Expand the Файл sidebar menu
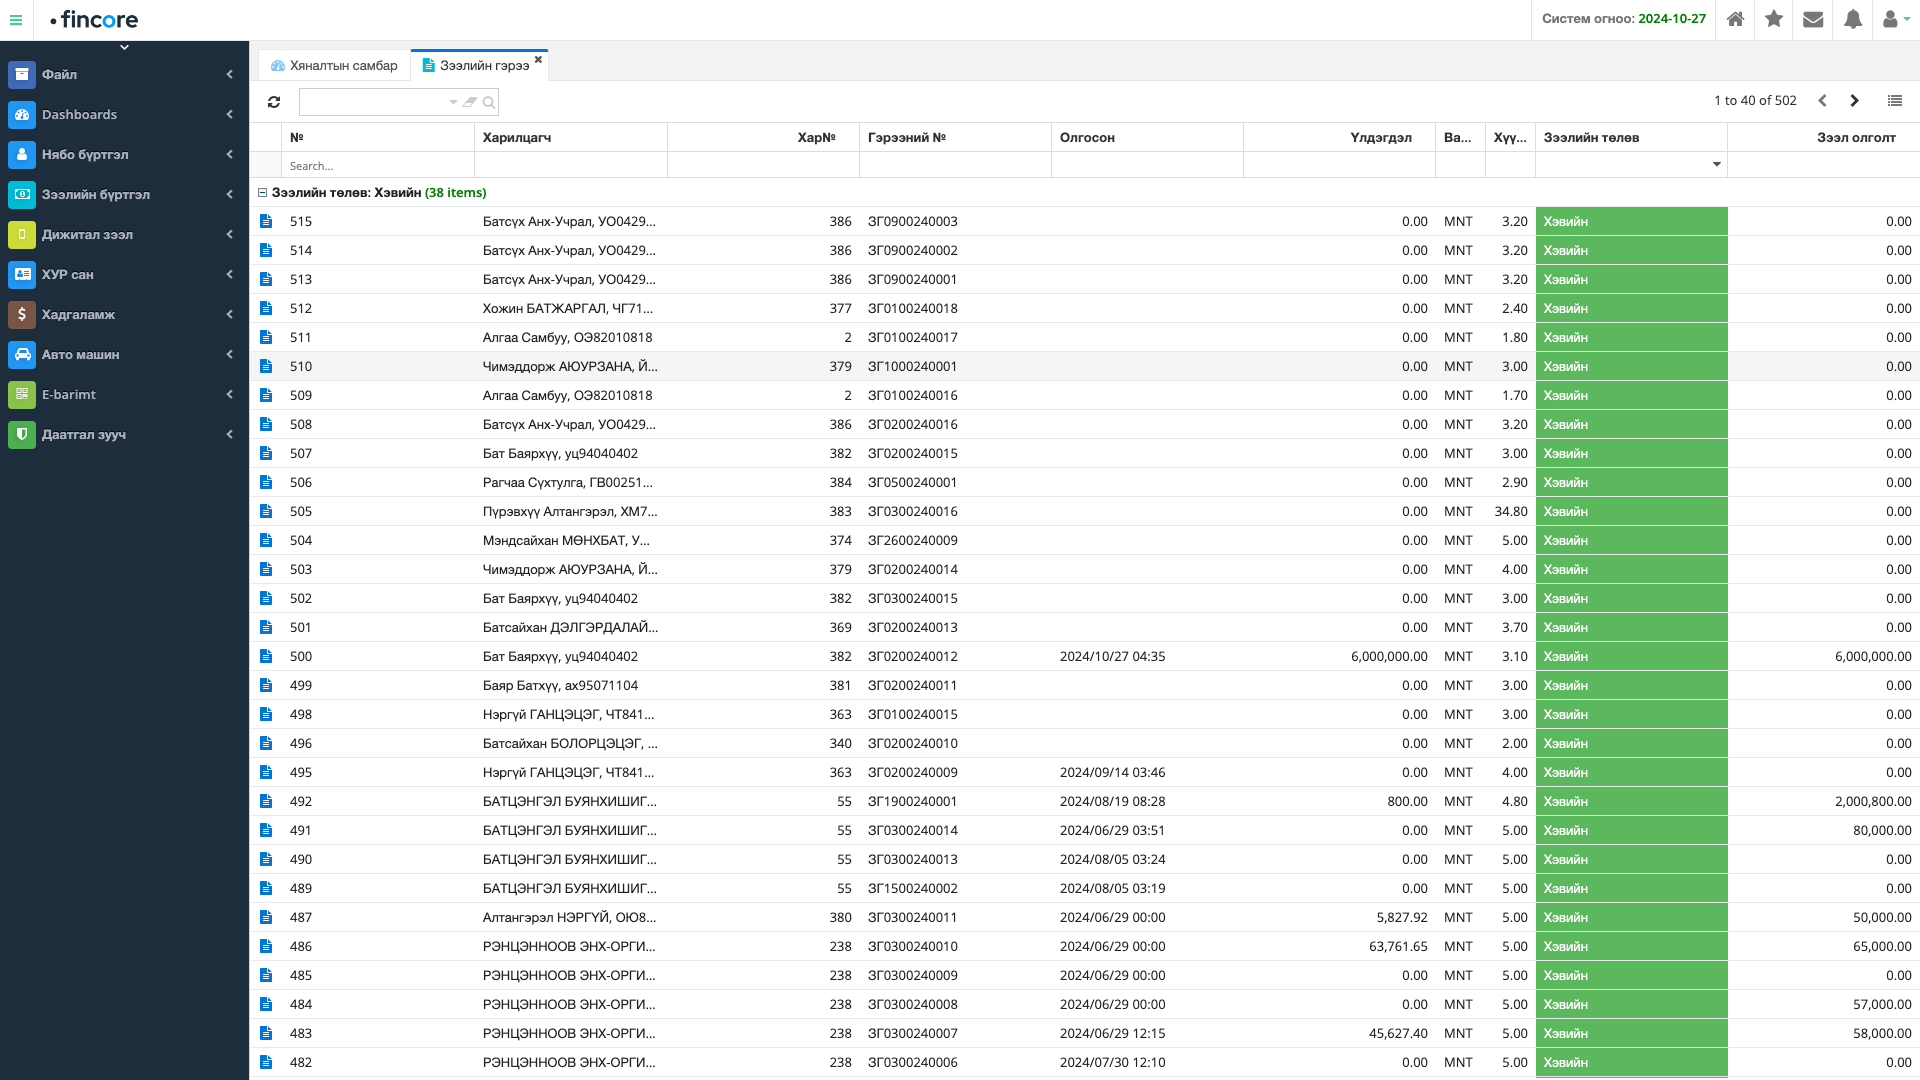The image size is (1920, 1080). pyautogui.click(x=124, y=74)
